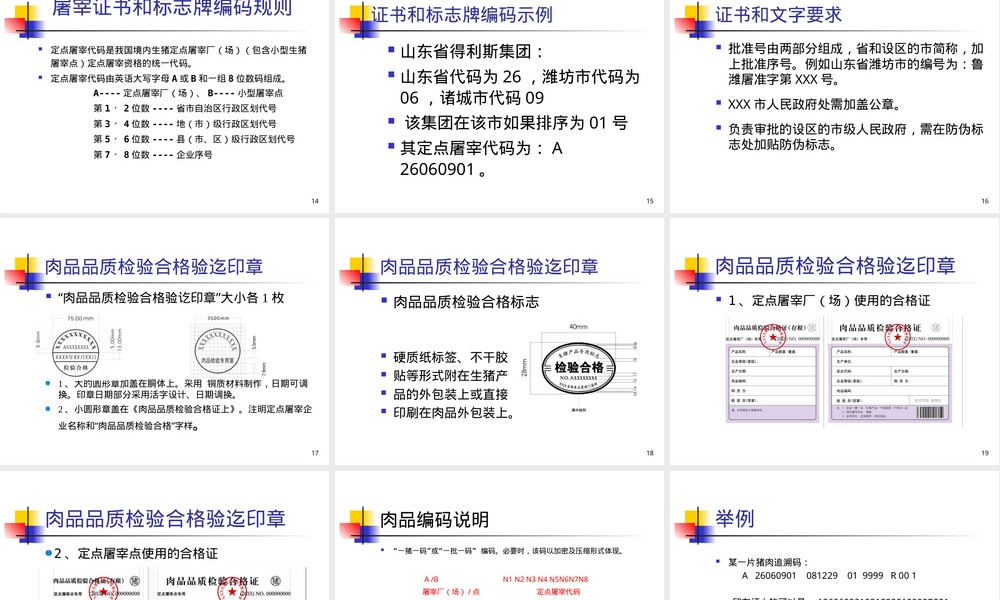
Task: Click the oval 检验合格 label image
Action: coord(578,368)
